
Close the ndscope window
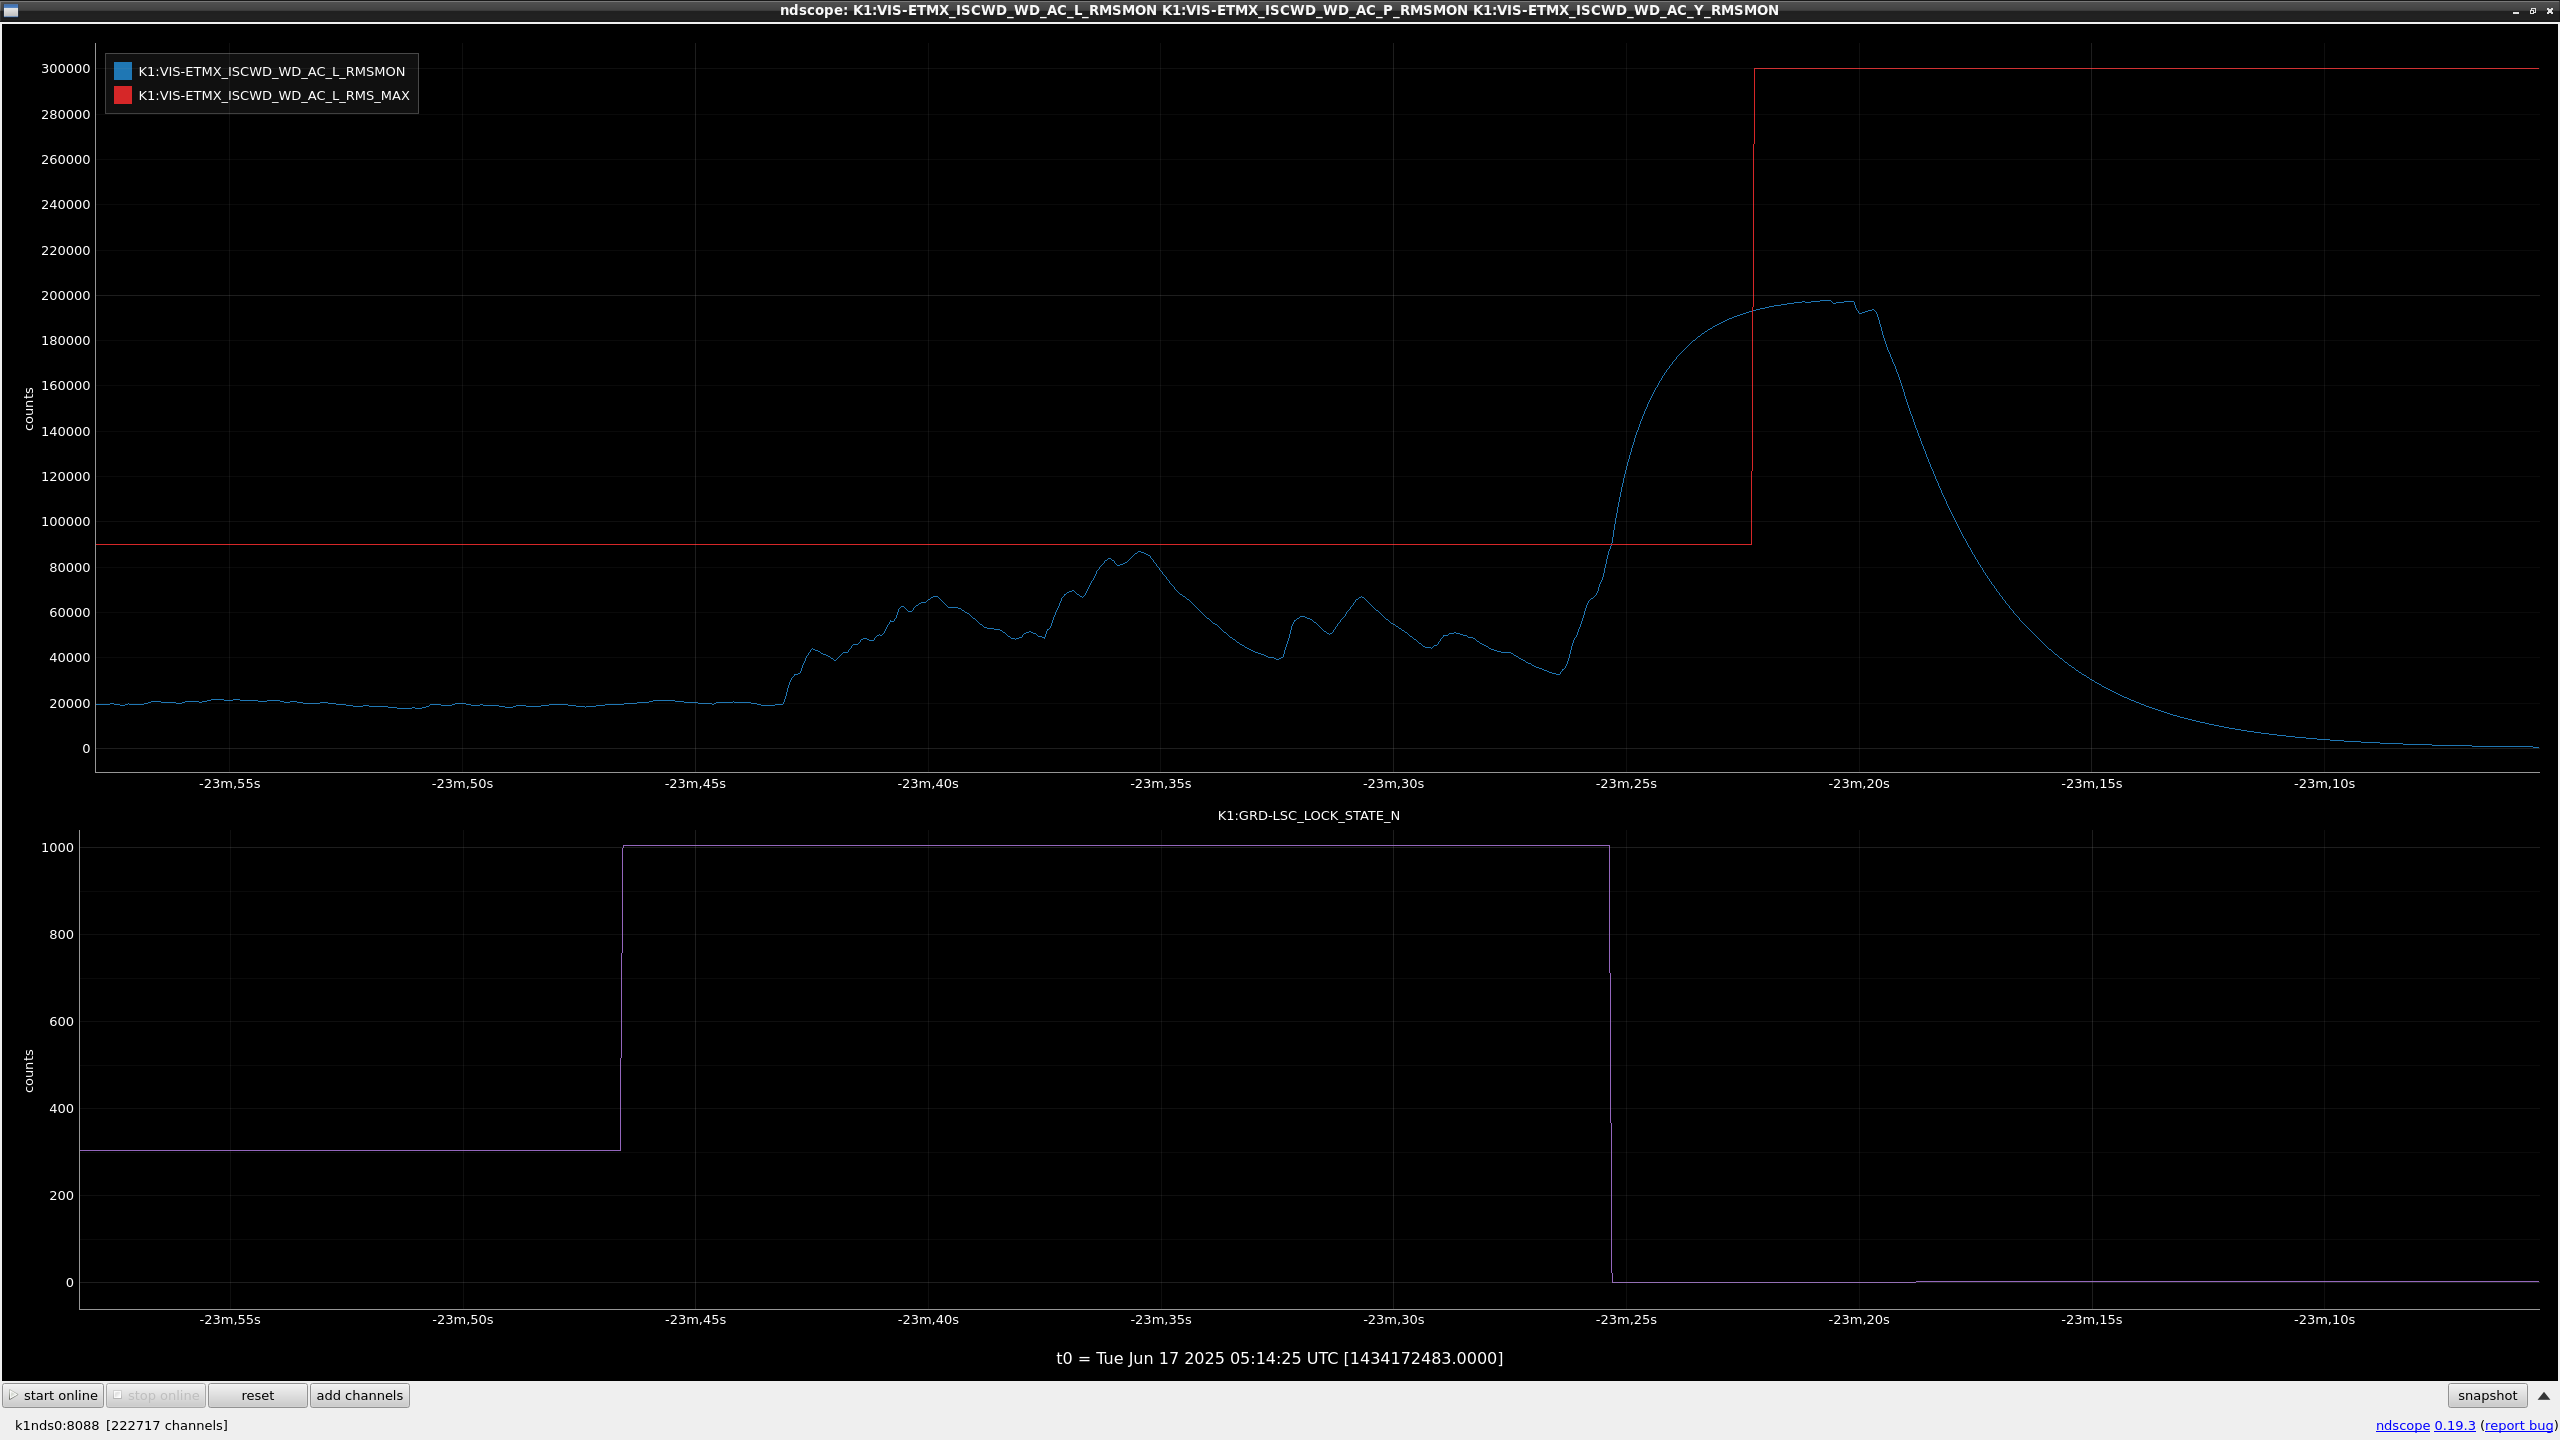click(x=2550, y=10)
